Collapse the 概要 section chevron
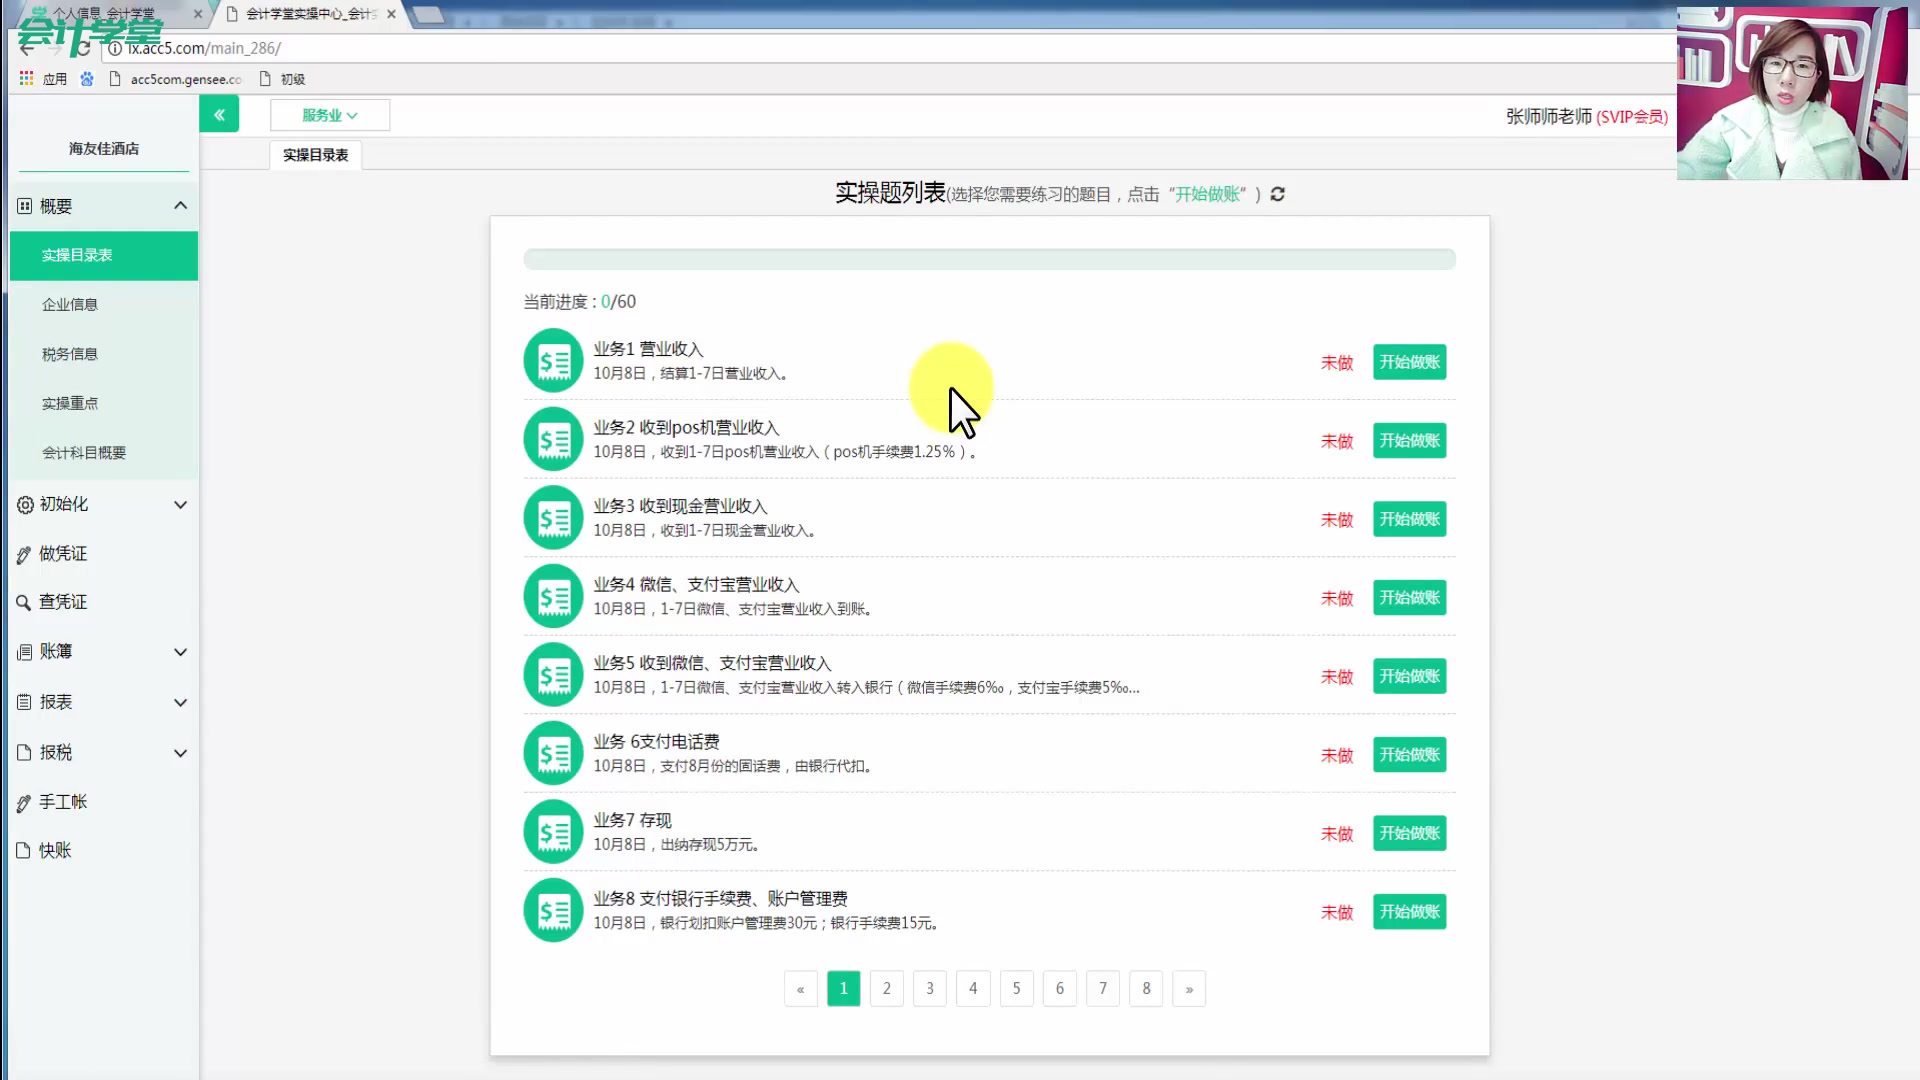Viewport: 1920px width, 1080px height. coord(180,205)
